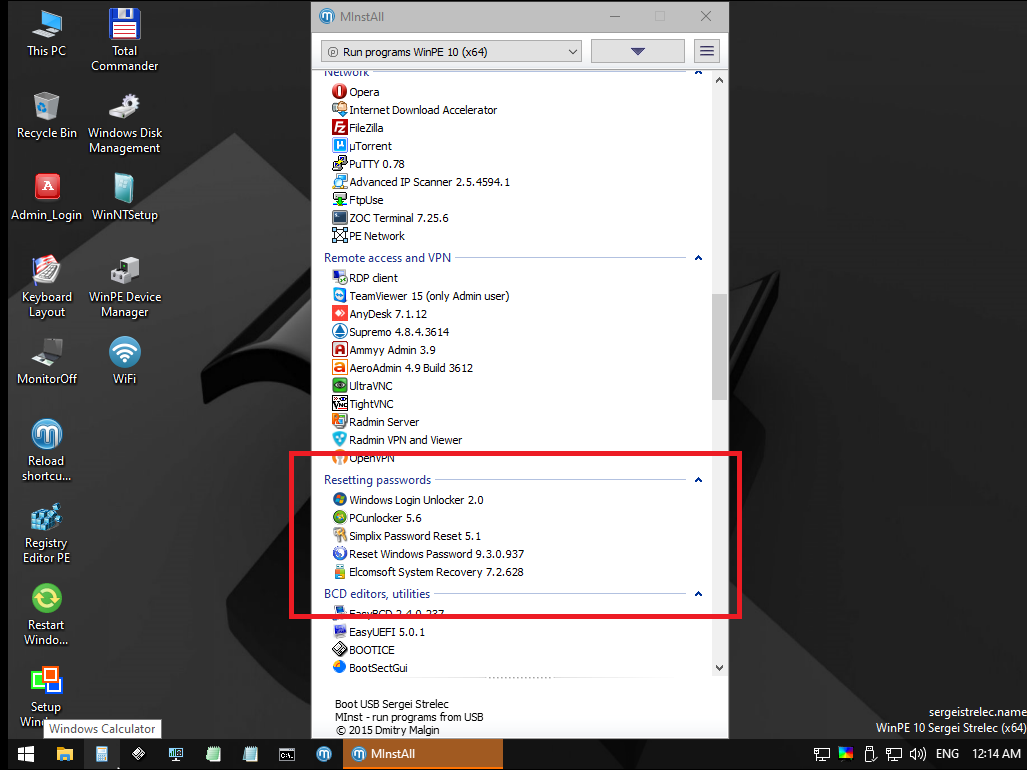Image resolution: width=1027 pixels, height=770 pixels.
Task: Collapse the Network section
Action: click(x=698, y=72)
